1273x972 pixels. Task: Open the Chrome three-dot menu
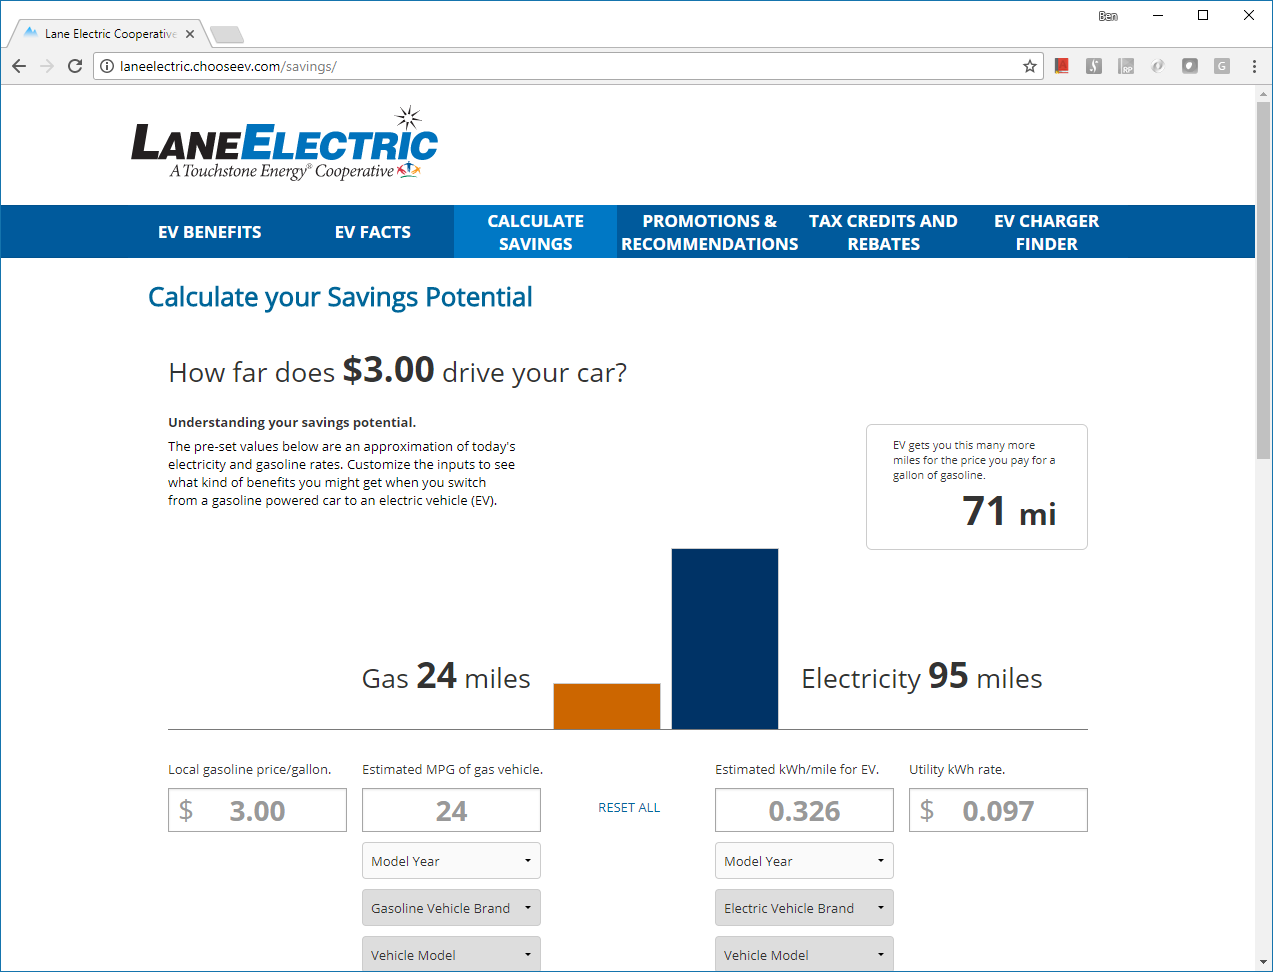[1254, 66]
